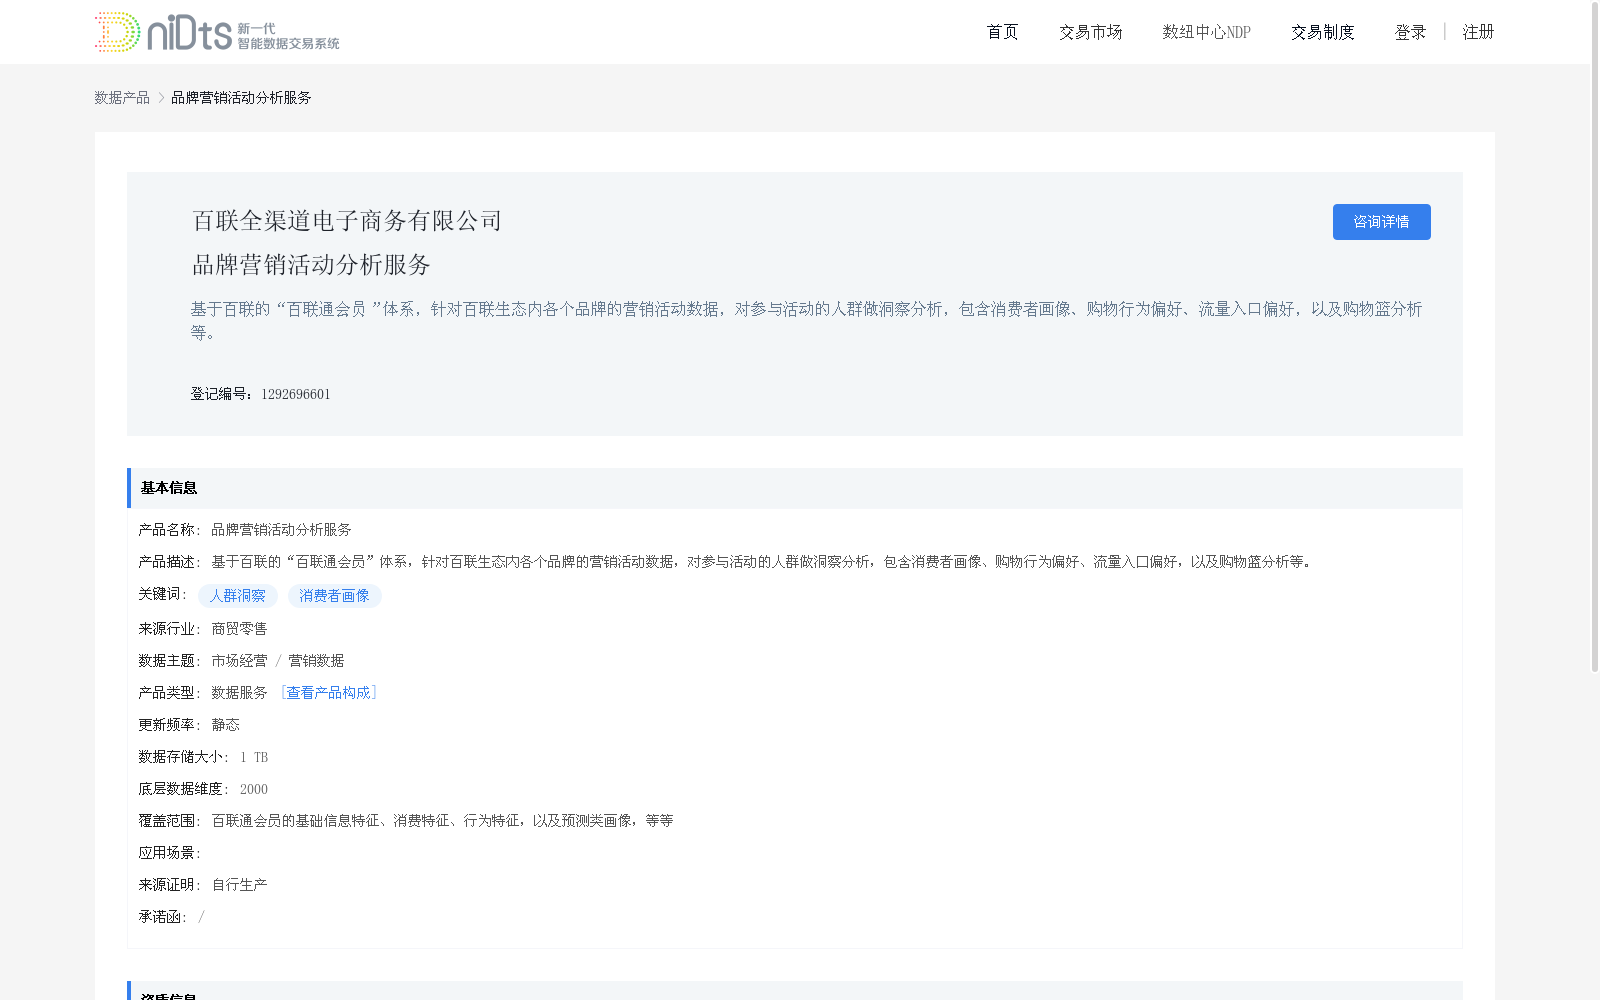Select the 消费者画像 keyword tag
Viewport: 1600px width, 1000px height.
point(334,596)
